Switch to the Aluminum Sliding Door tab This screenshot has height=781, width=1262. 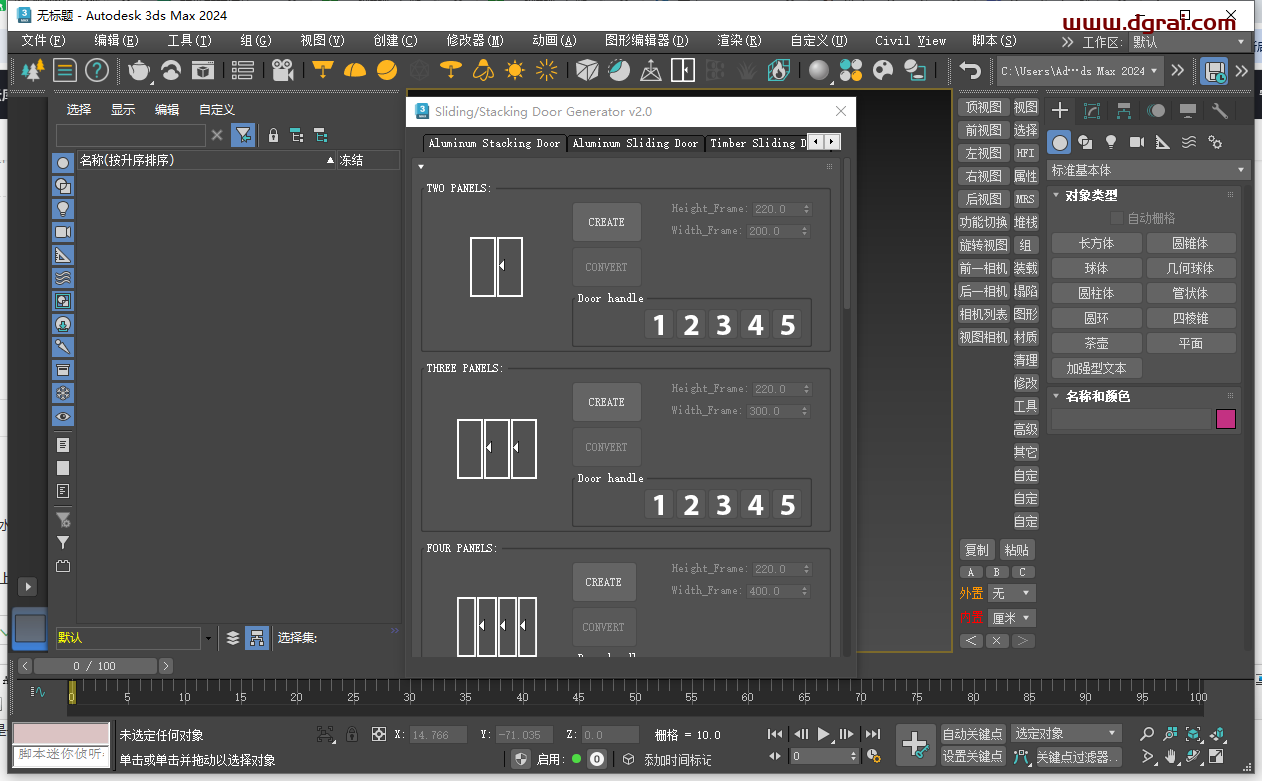(635, 143)
